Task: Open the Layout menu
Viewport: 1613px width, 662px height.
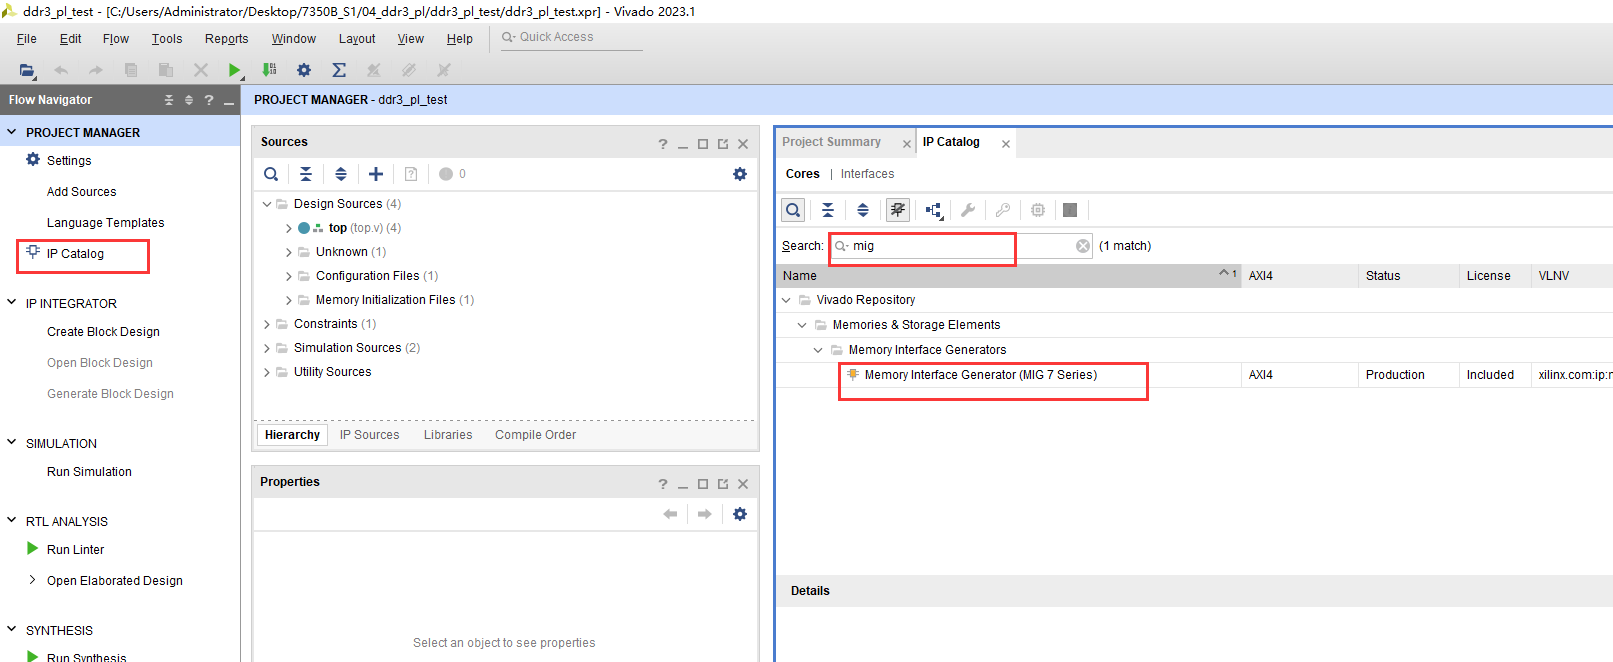Action: point(357,39)
